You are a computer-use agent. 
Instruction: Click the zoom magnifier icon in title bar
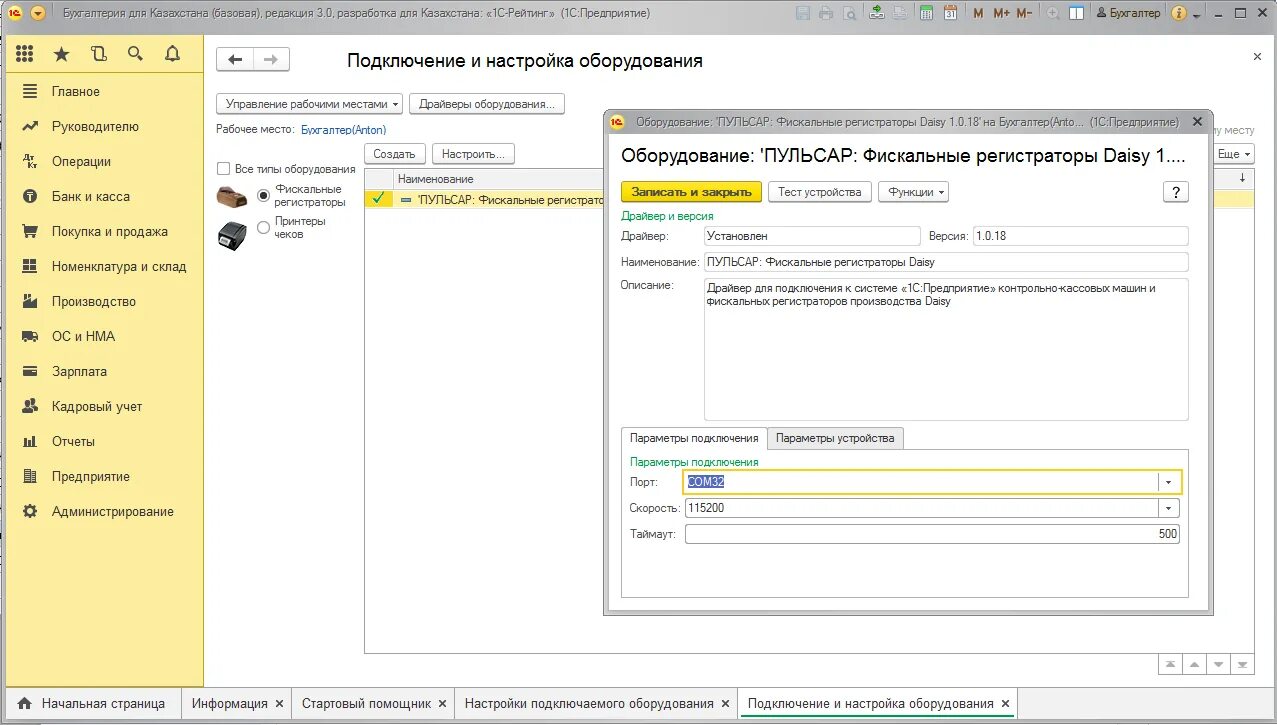pos(1054,13)
